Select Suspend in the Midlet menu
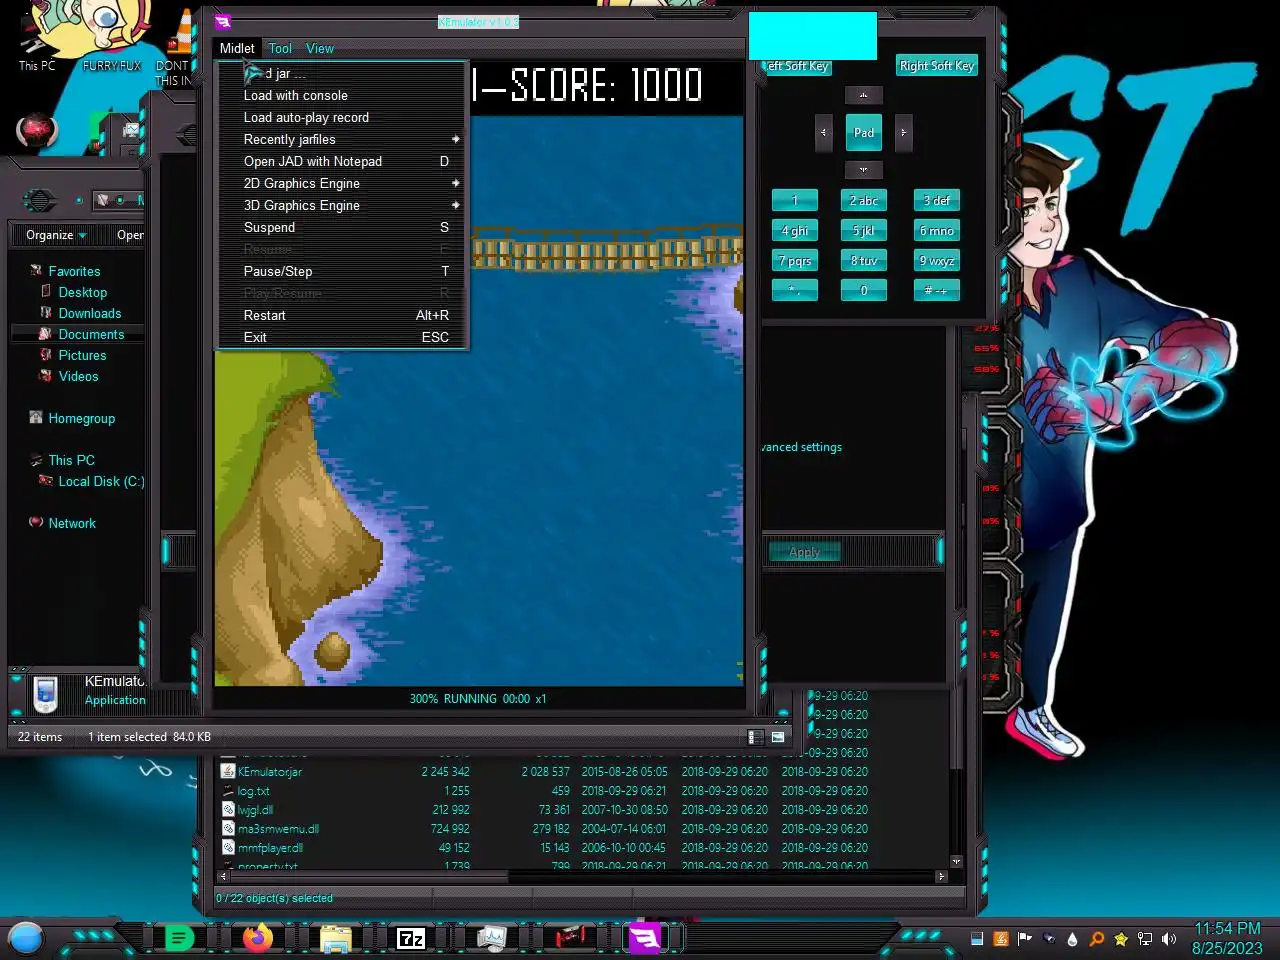Screen dimensions: 1280x960 pos(342,227)
